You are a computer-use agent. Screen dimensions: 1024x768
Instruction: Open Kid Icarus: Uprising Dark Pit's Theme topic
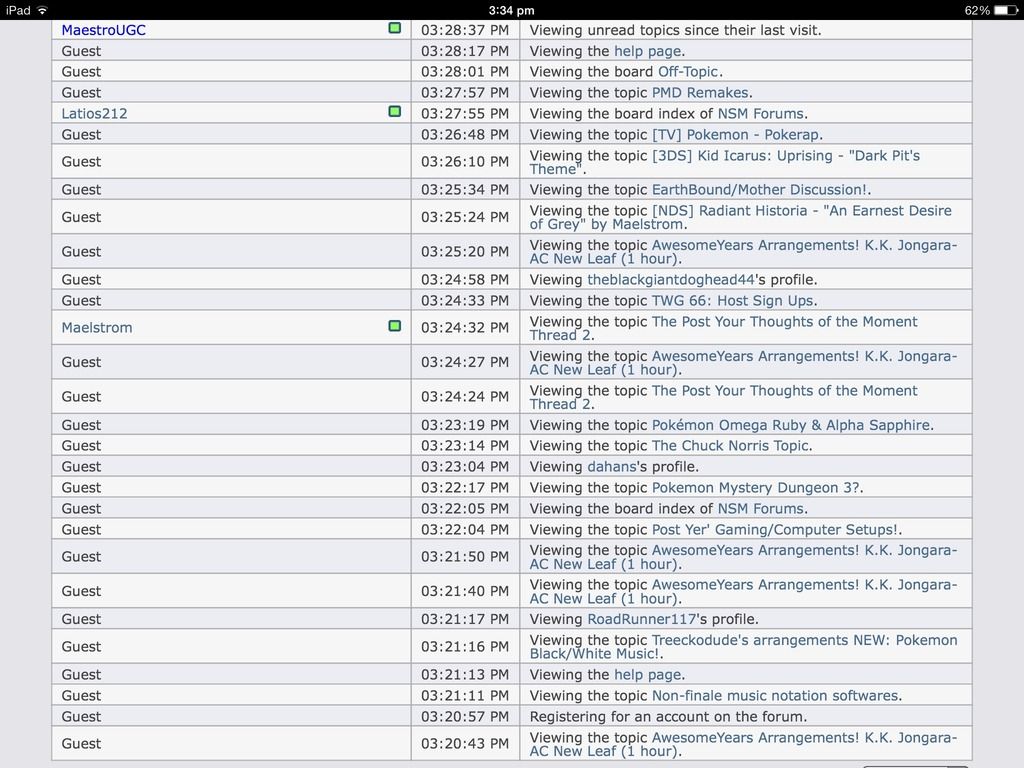tap(724, 163)
